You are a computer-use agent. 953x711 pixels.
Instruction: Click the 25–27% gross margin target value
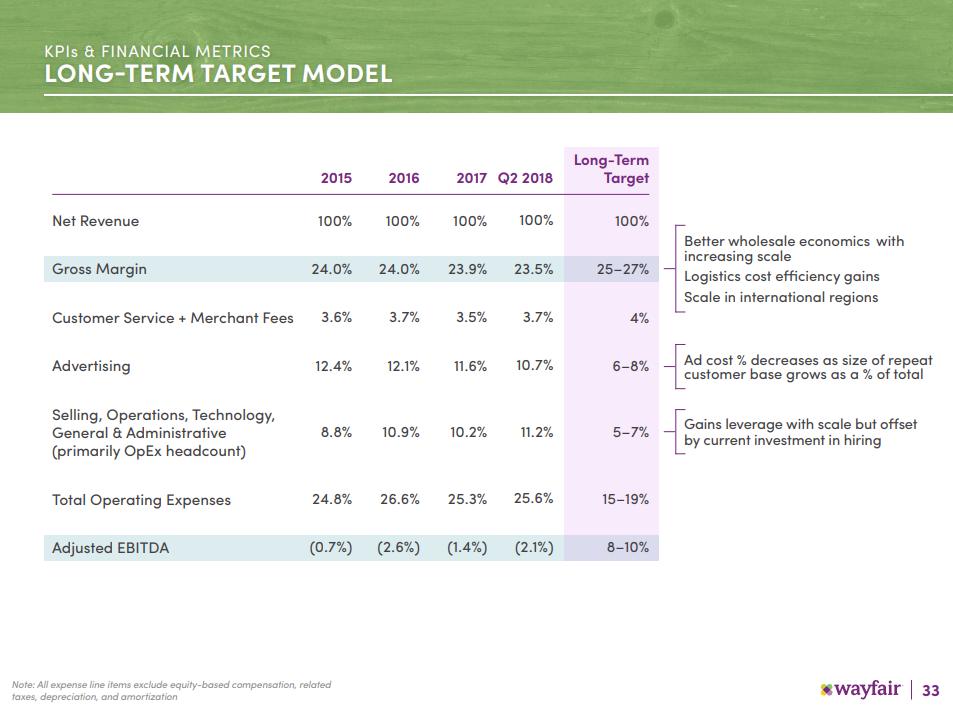(x=622, y=269)
